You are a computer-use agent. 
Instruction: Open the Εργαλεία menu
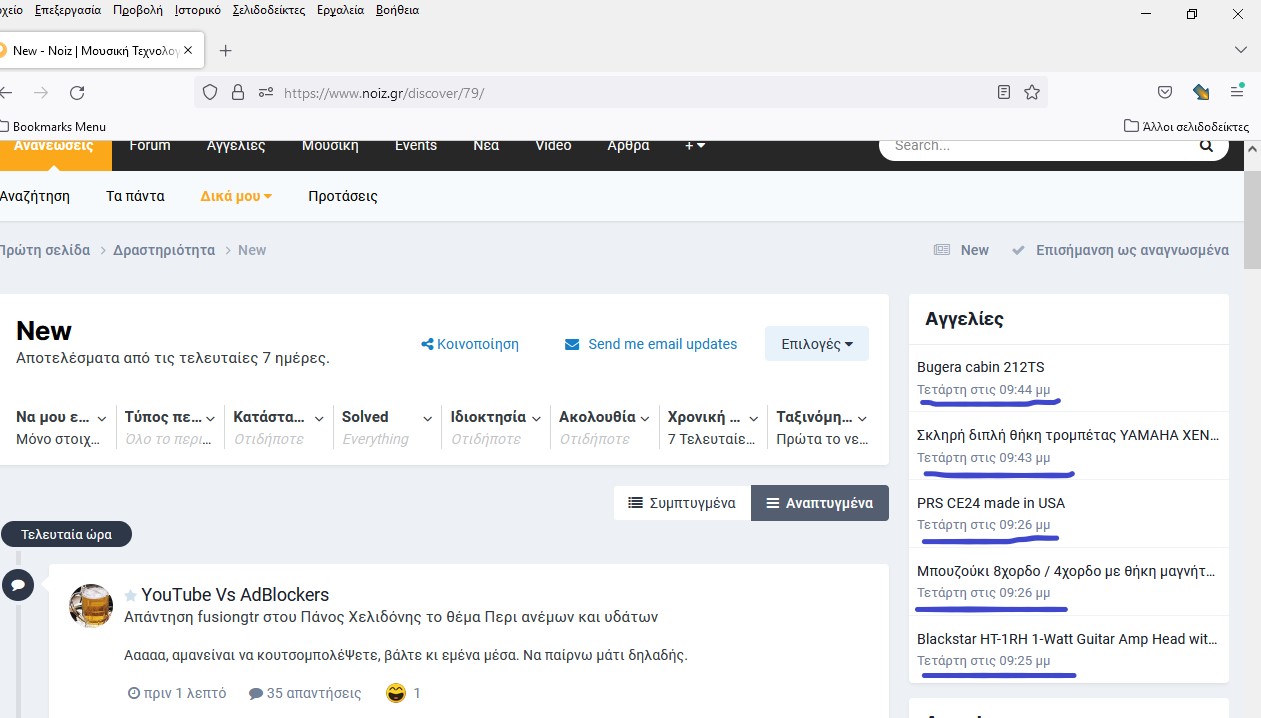tap(341, 10)
